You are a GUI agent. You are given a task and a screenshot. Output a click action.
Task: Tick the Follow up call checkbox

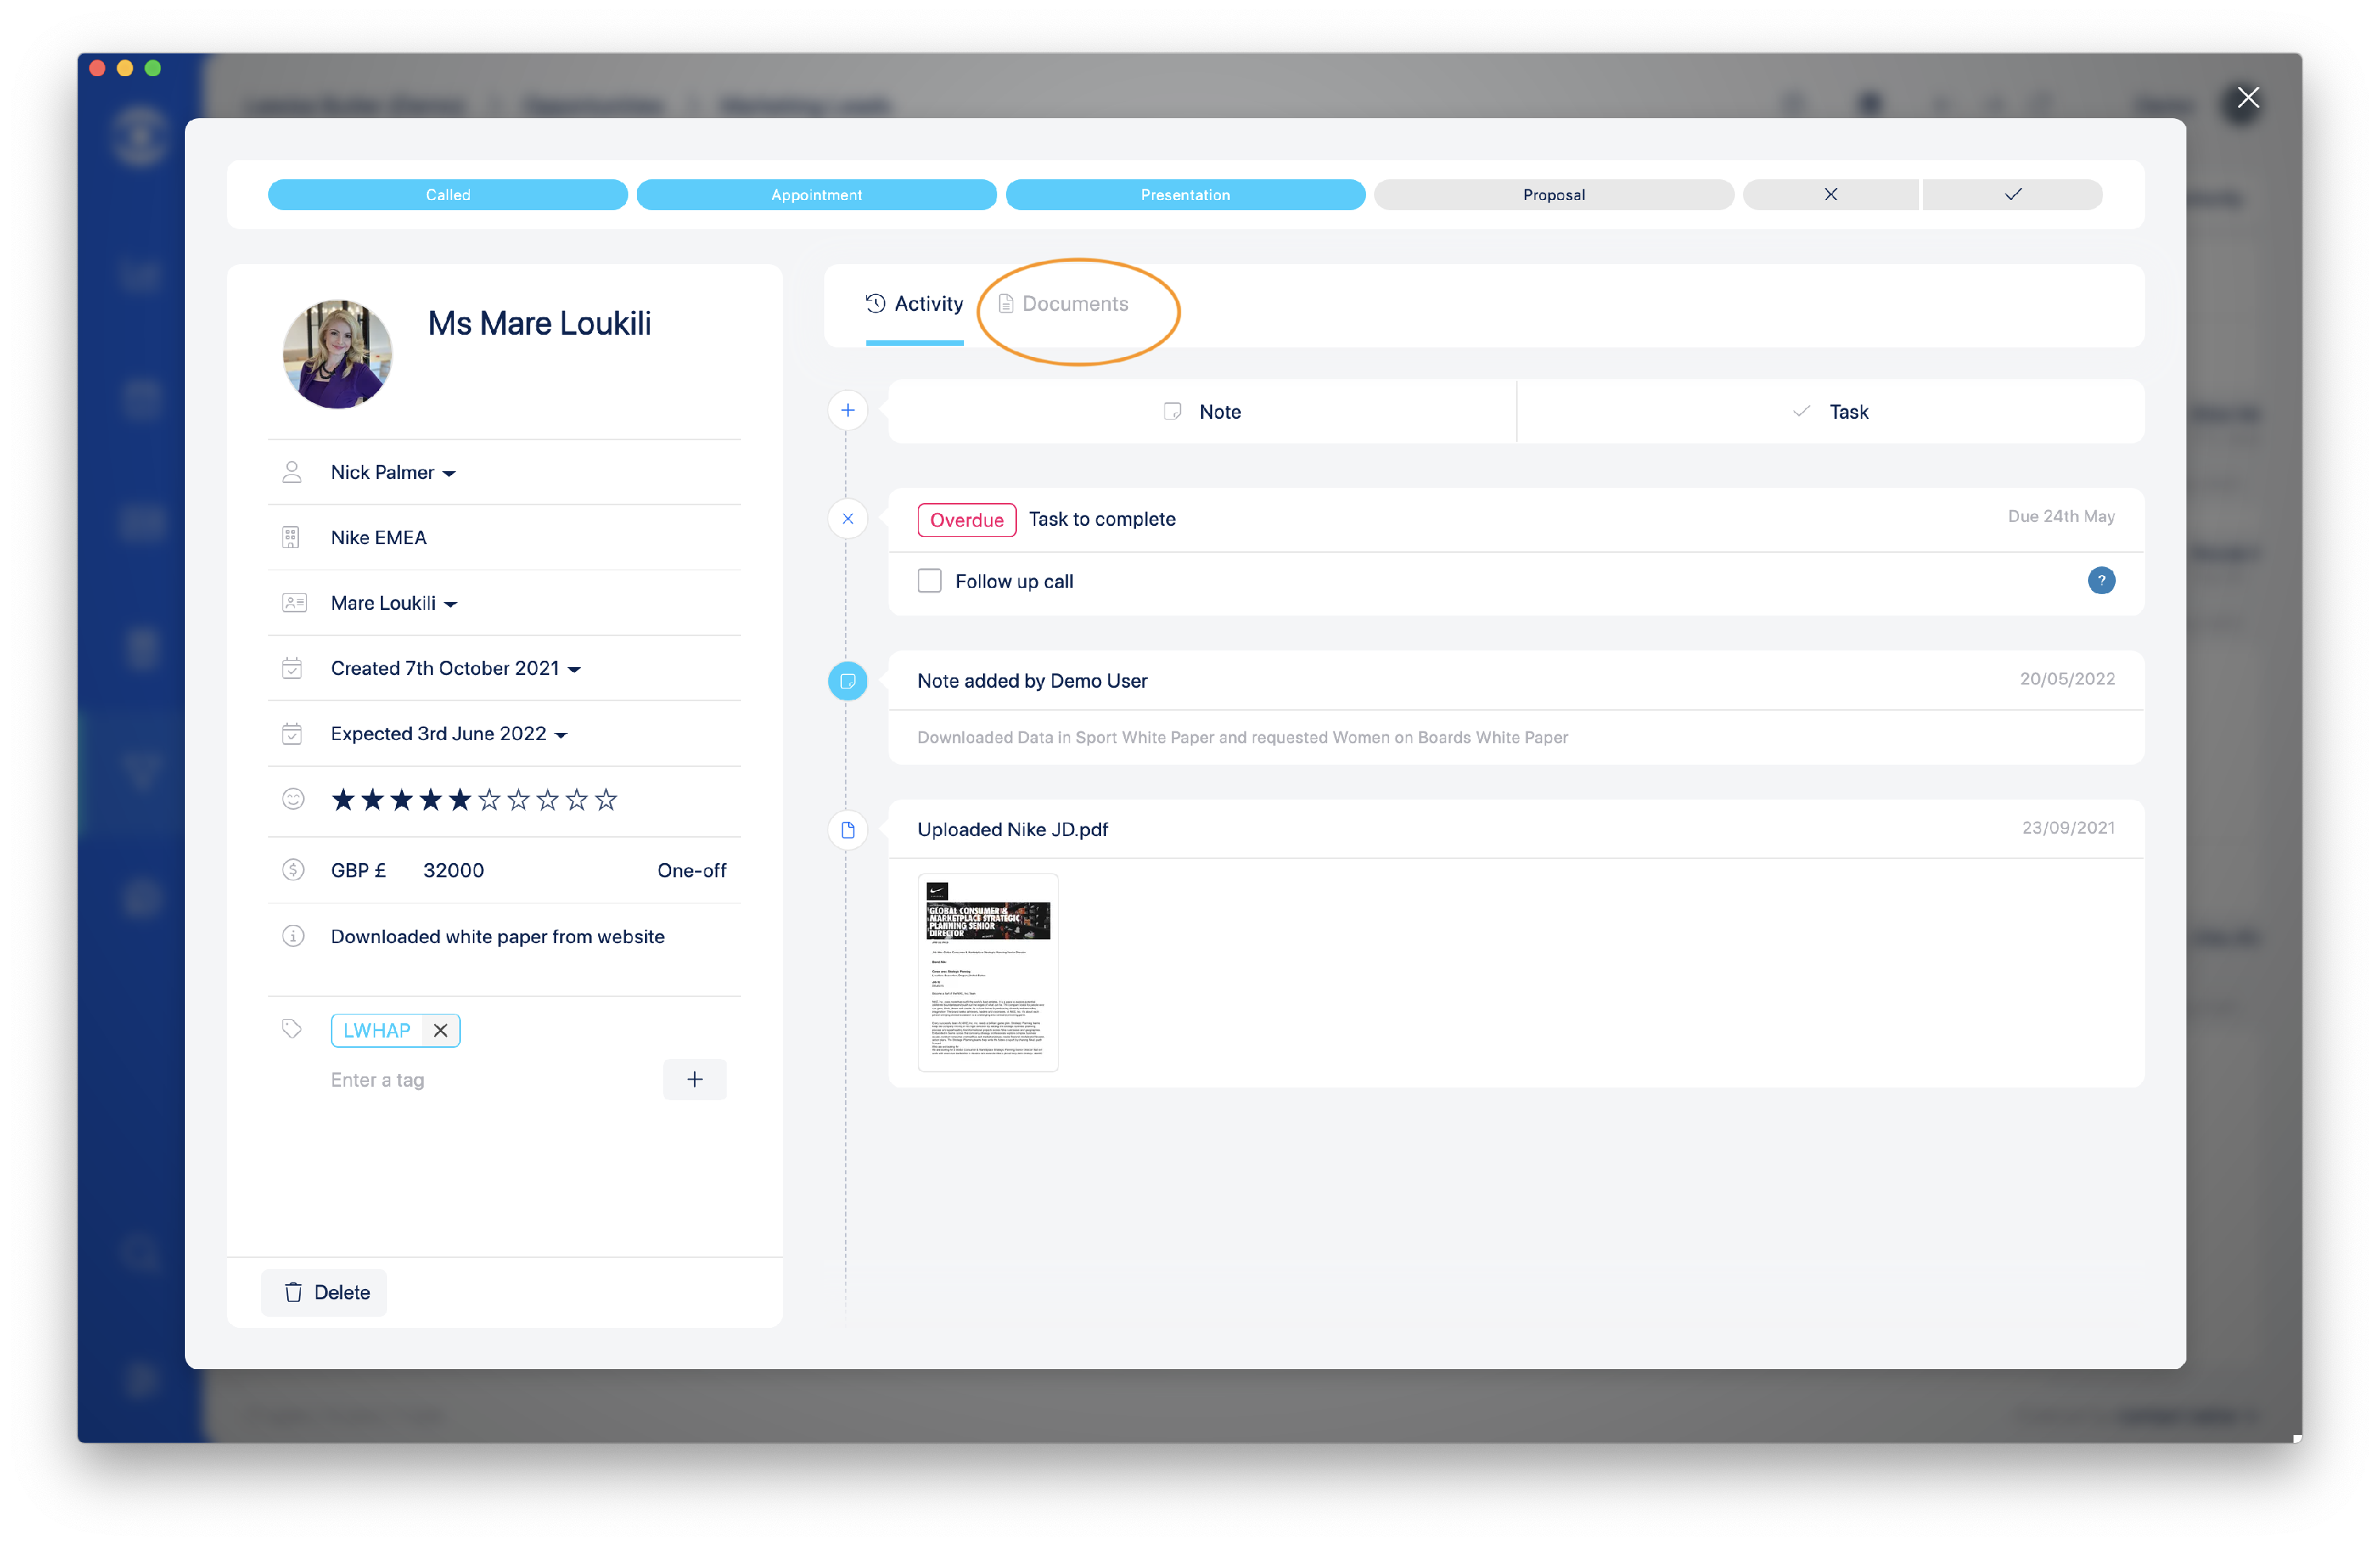929,581
